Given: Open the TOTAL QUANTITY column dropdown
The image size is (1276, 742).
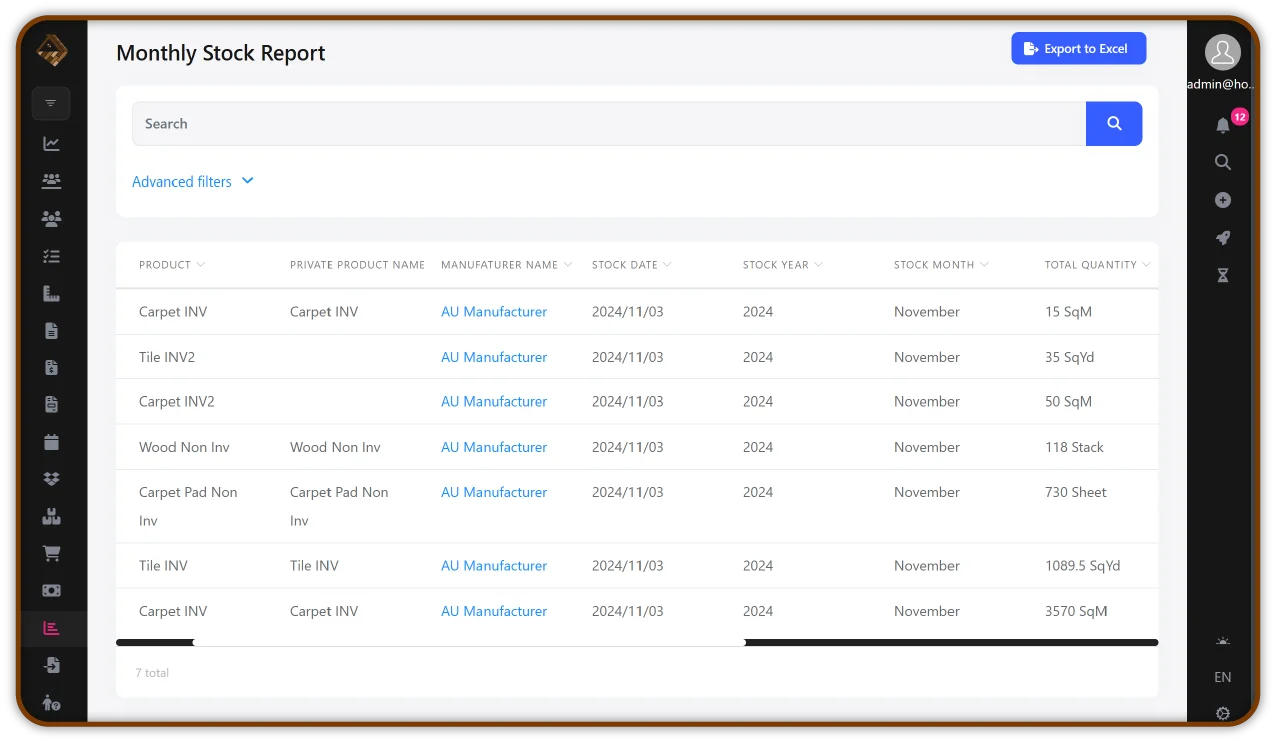Looking at the screenshot, I should click(1147, 265).
